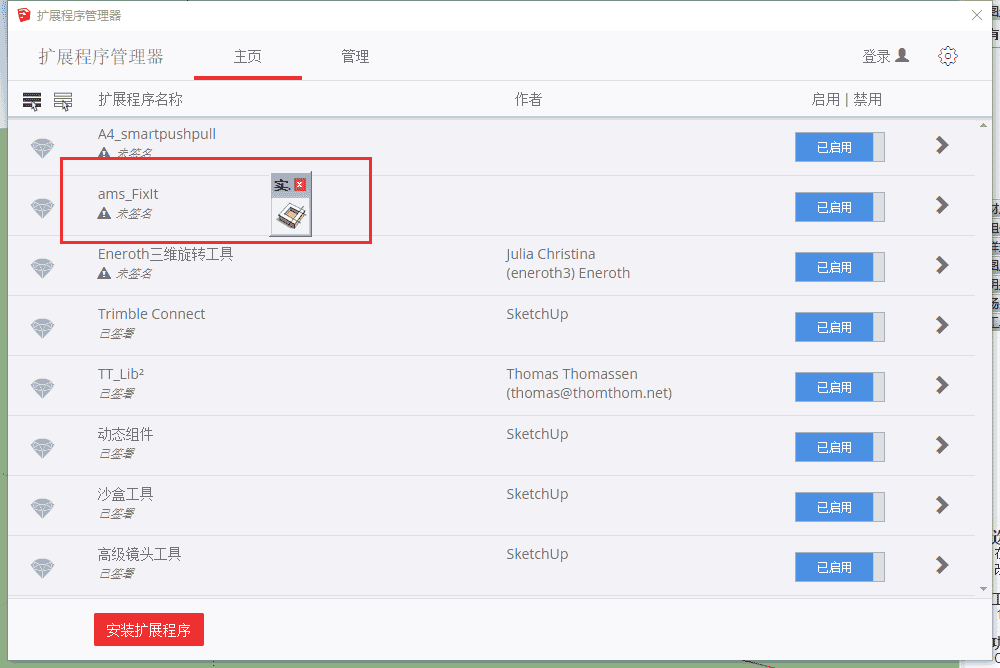This screenshot has width=1000, height=668.
Task: Toggle enabled switch for A4_smartpushpull
Action: click(x=839, y=147)
